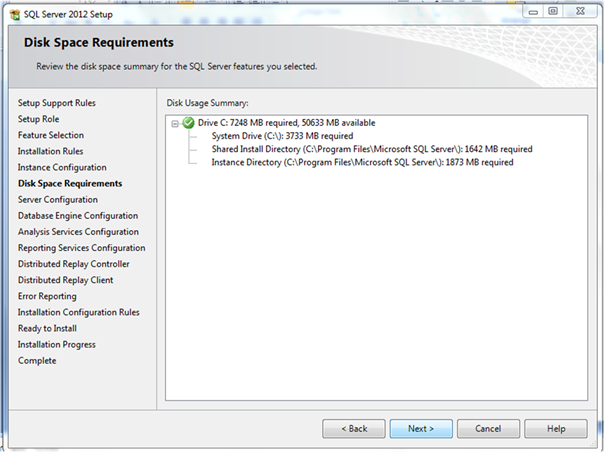Select Reporting Services Configuration step

click(82, 248)
